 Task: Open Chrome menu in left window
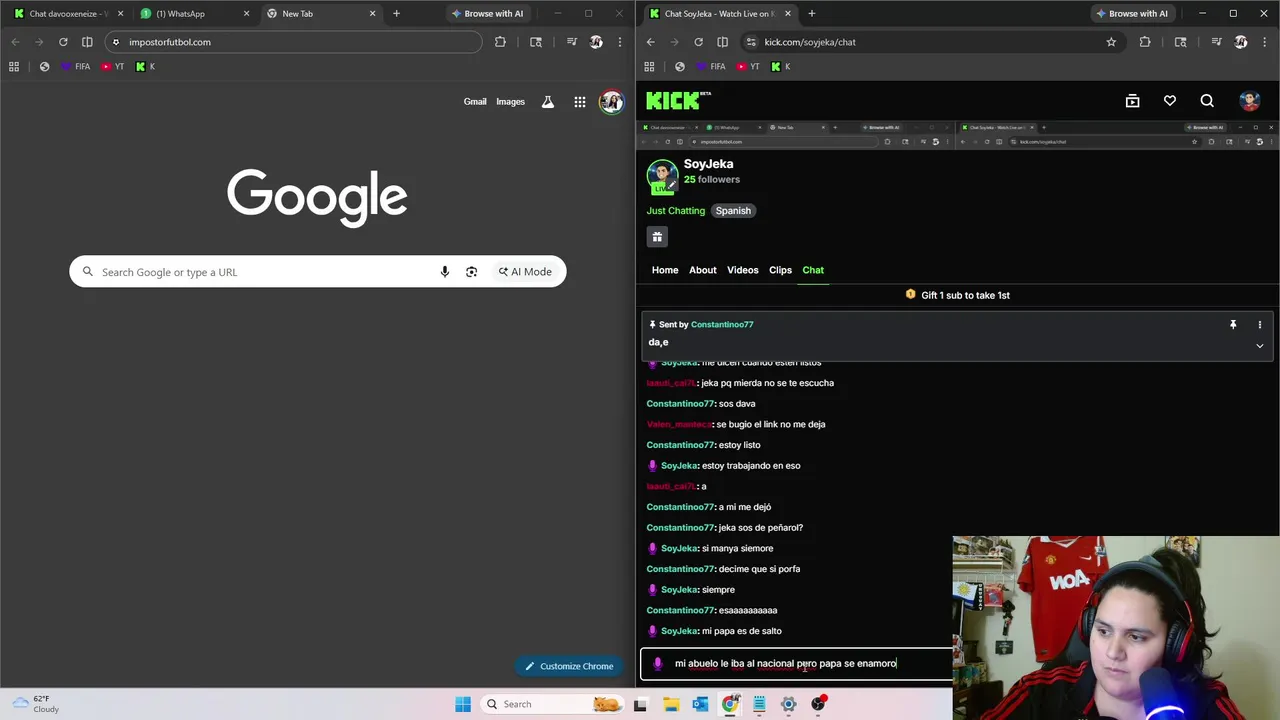pyautogui.click(x=620, y=42)
